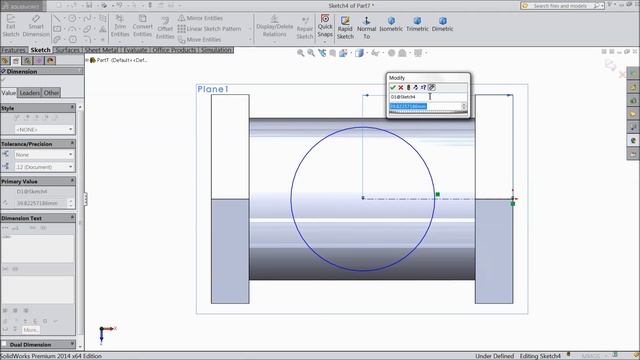The image size is (640, 360).
Task: Select the Spline sketch tool
Action: click(87, 18)
